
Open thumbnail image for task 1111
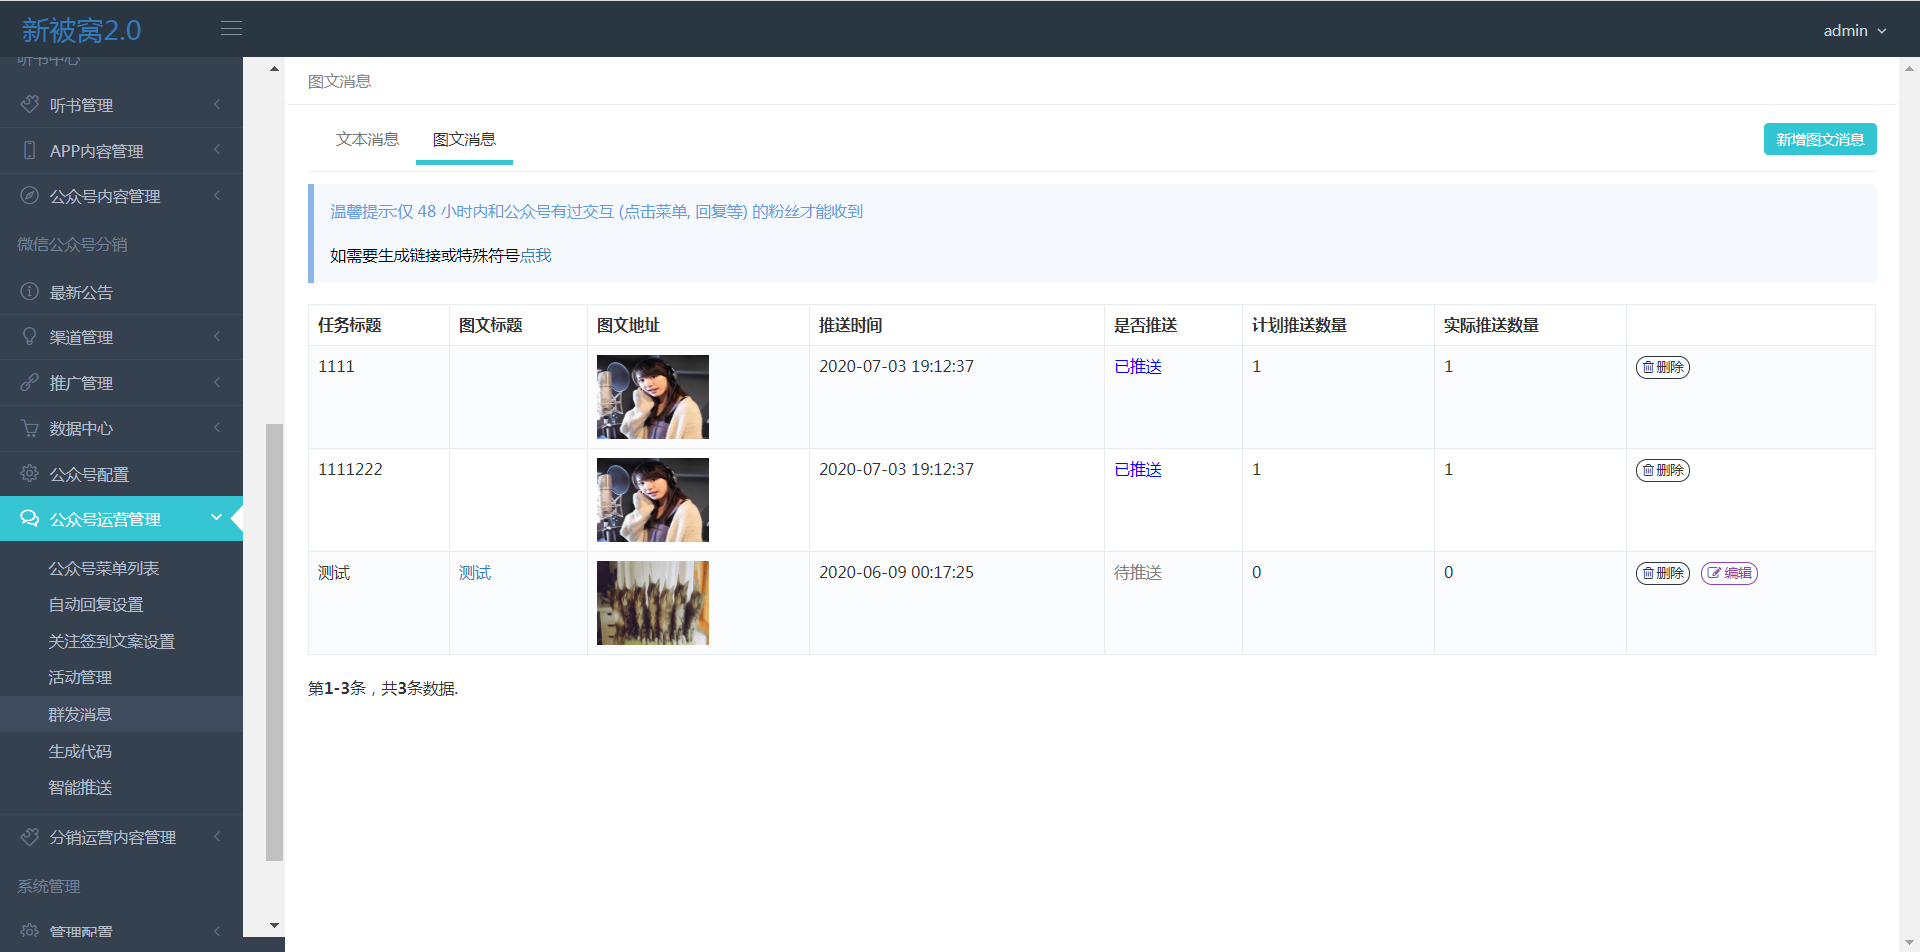[x=653, y=397]
